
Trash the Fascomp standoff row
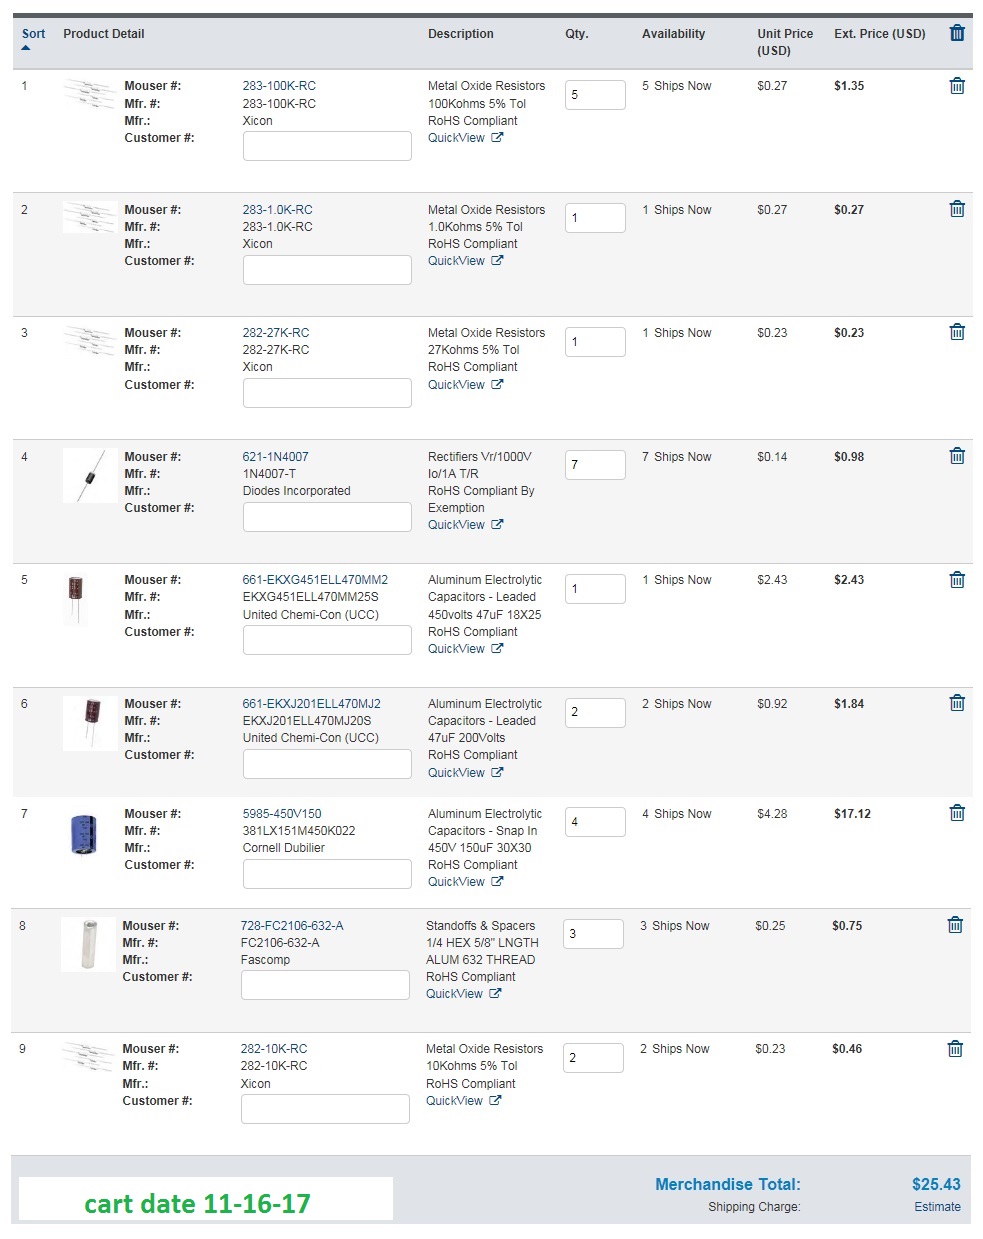pyautogui.click(x=955, y=925)
